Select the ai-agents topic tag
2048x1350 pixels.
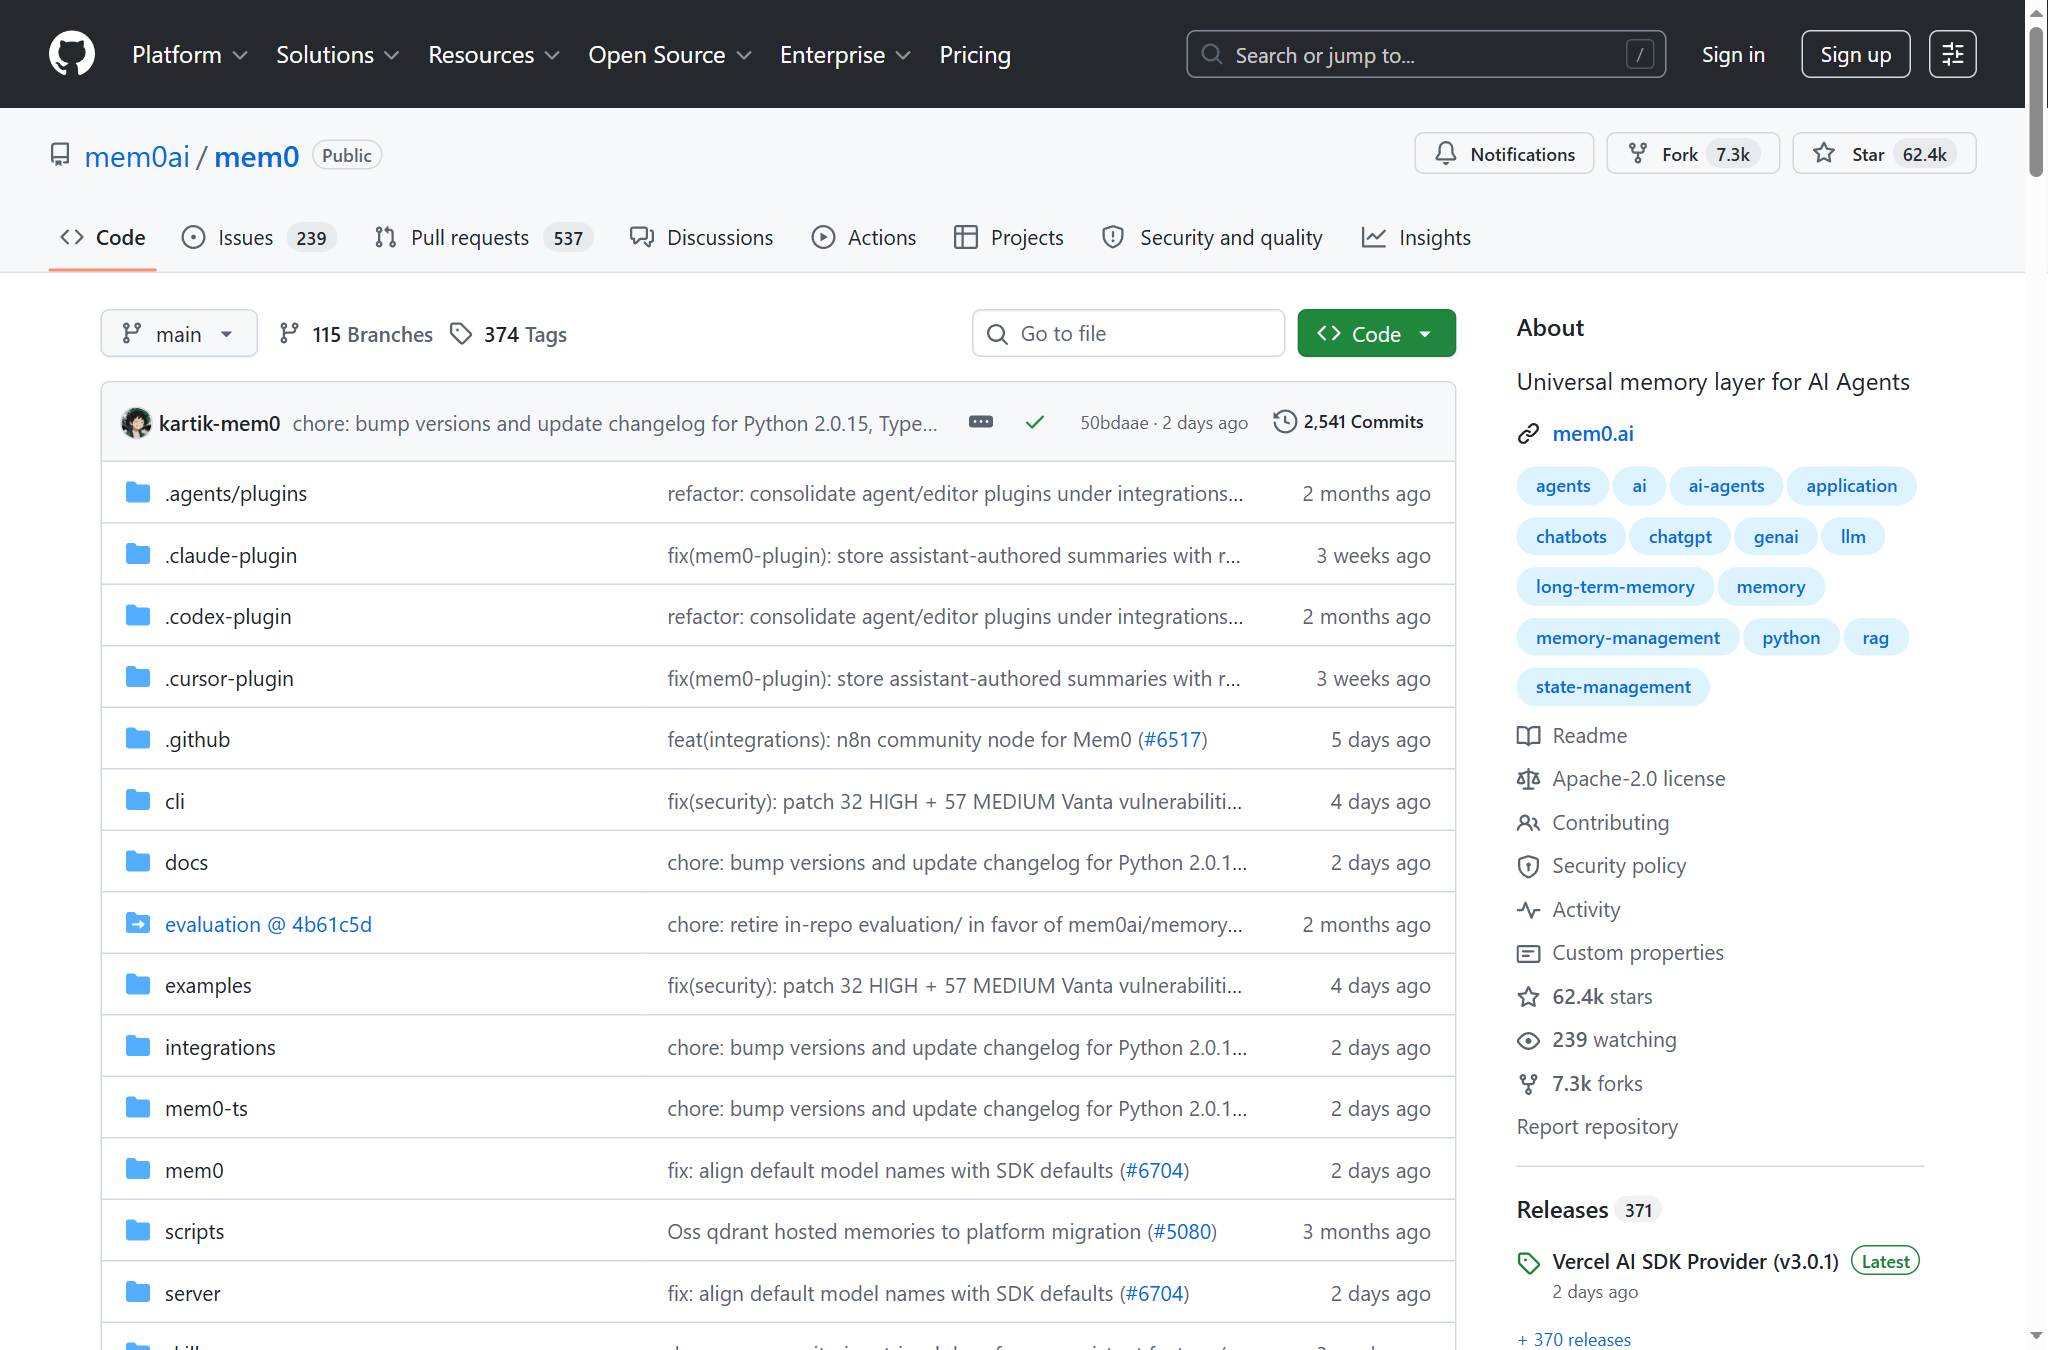point(1726,486)
